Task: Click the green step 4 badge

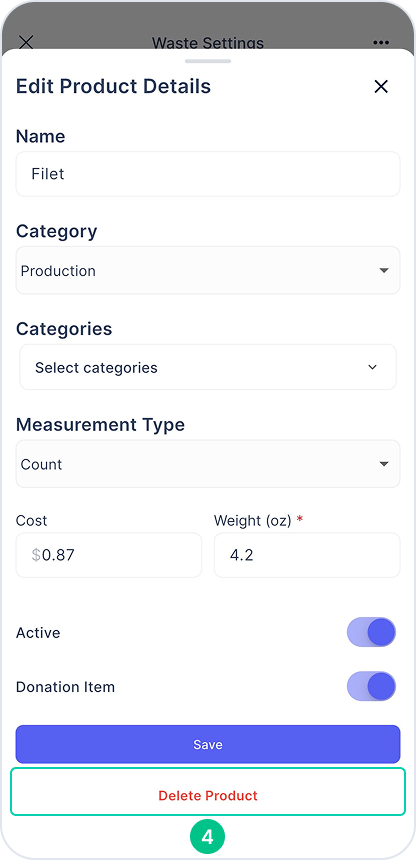Action: pos(207,836)
